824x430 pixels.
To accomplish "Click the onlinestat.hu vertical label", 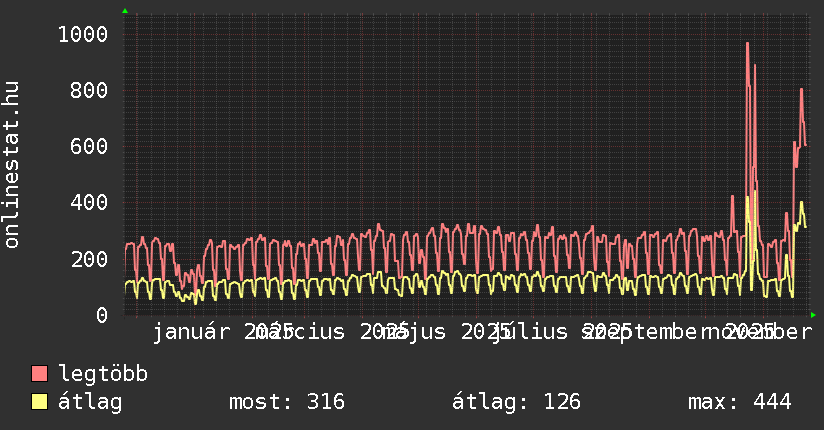I will click(x=12, y=165).
